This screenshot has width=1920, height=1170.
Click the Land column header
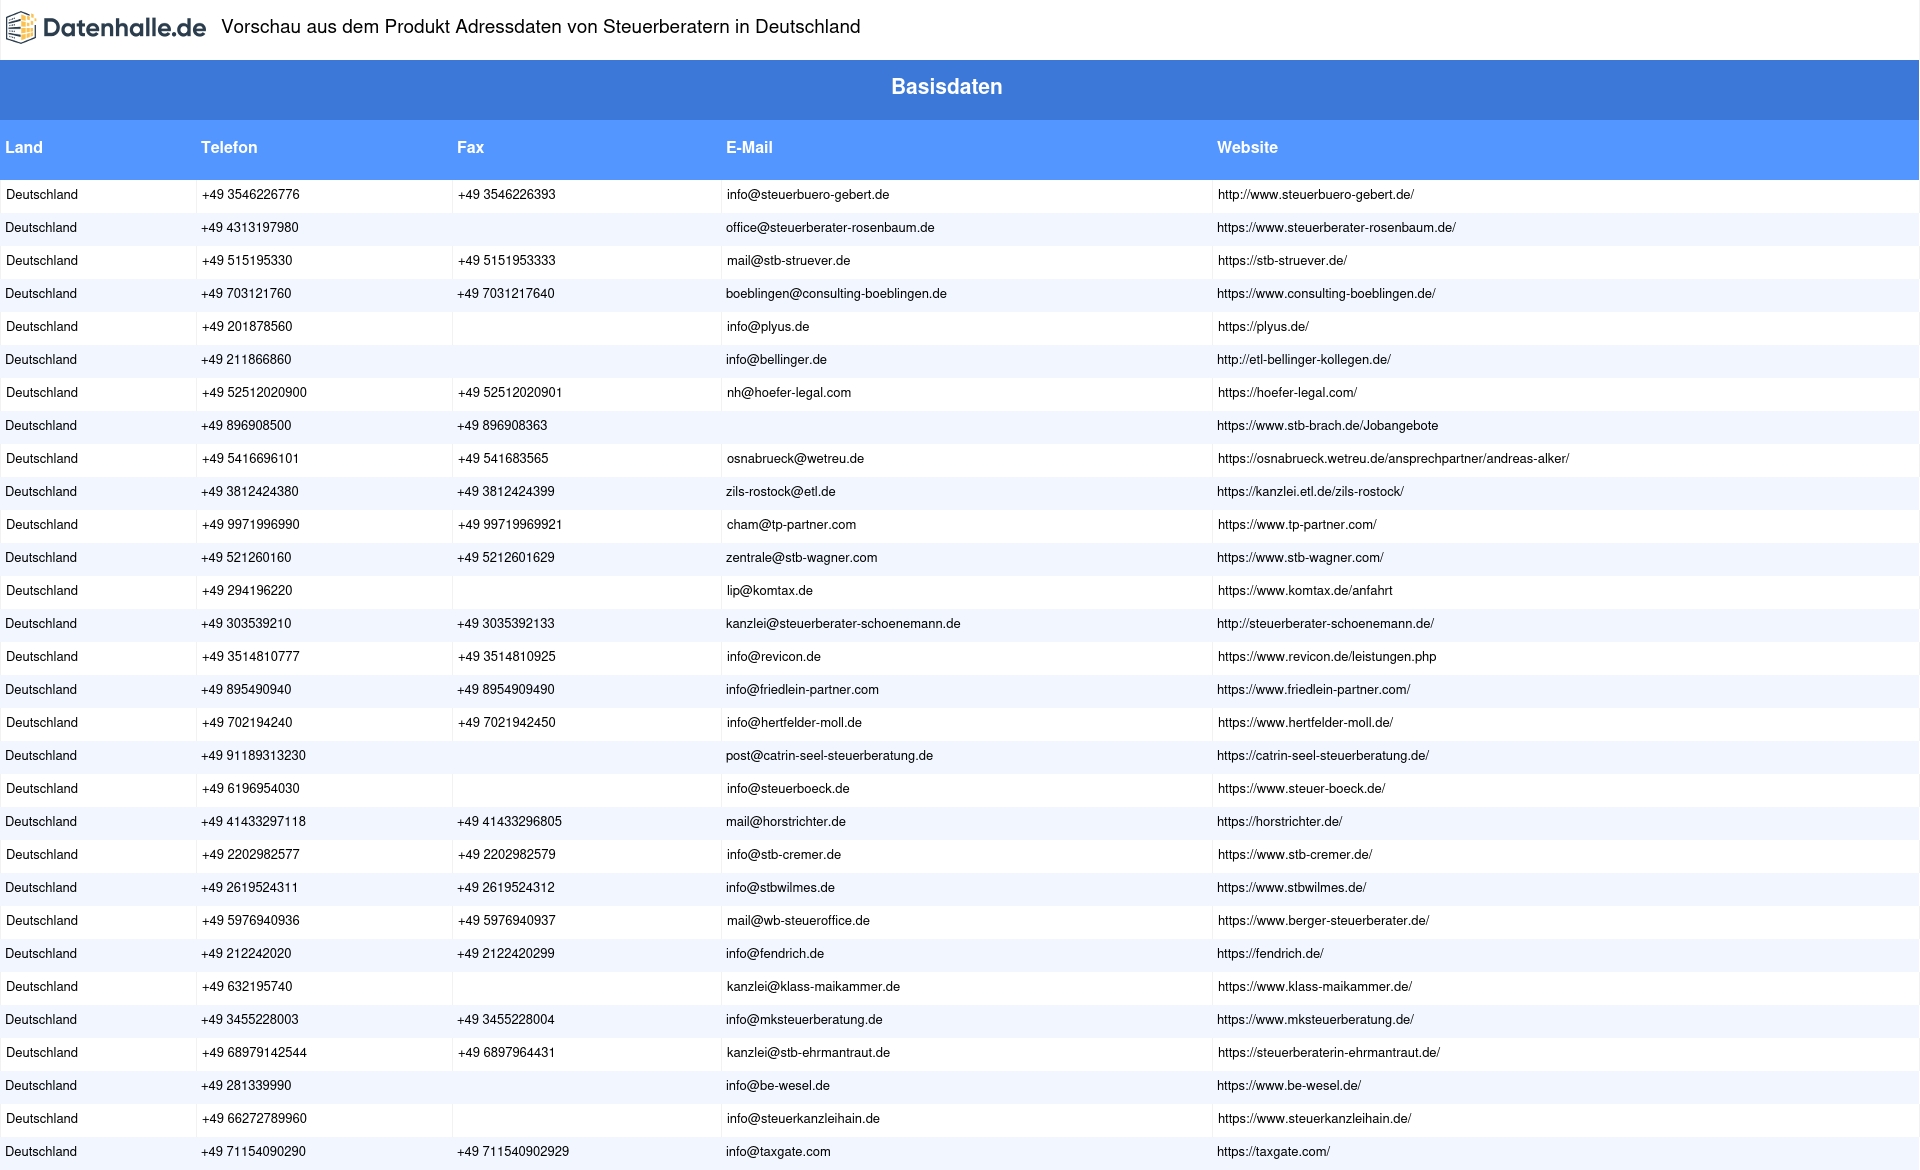pyautogui.click(x=24, y=147)
